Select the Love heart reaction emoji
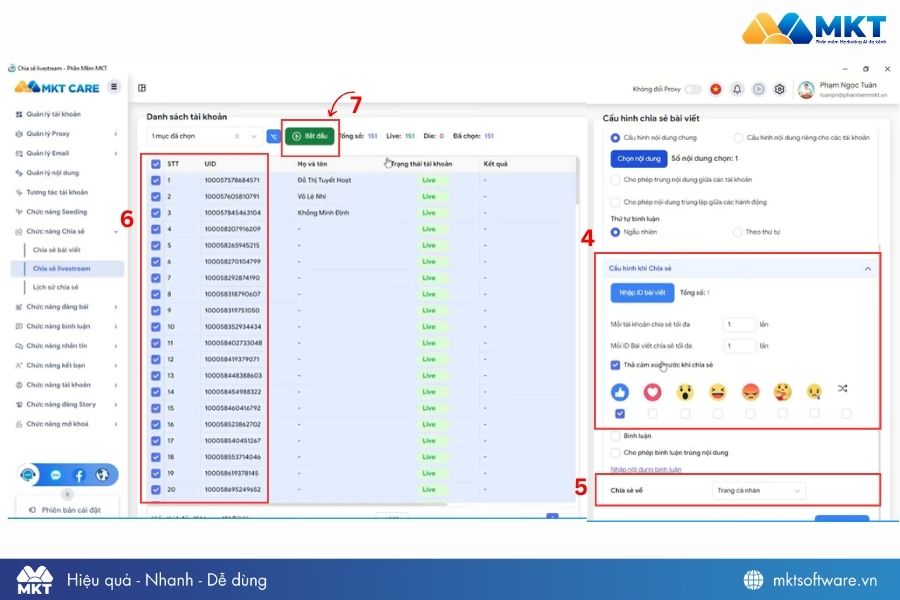 tap(652, 392)
